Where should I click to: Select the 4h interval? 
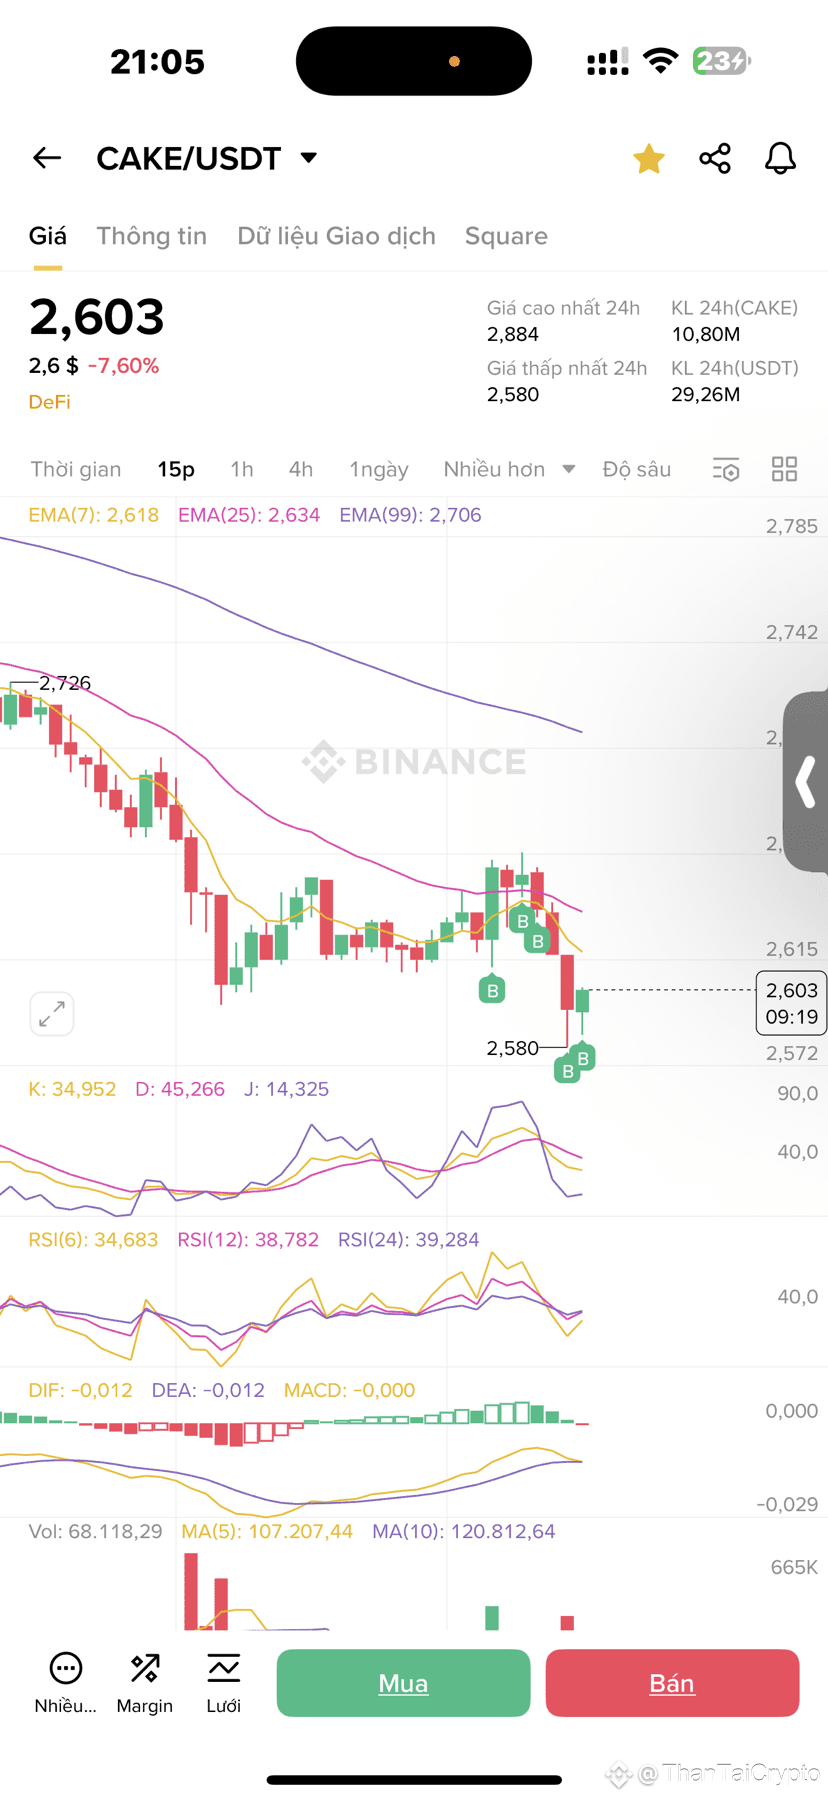click(301, 469)
